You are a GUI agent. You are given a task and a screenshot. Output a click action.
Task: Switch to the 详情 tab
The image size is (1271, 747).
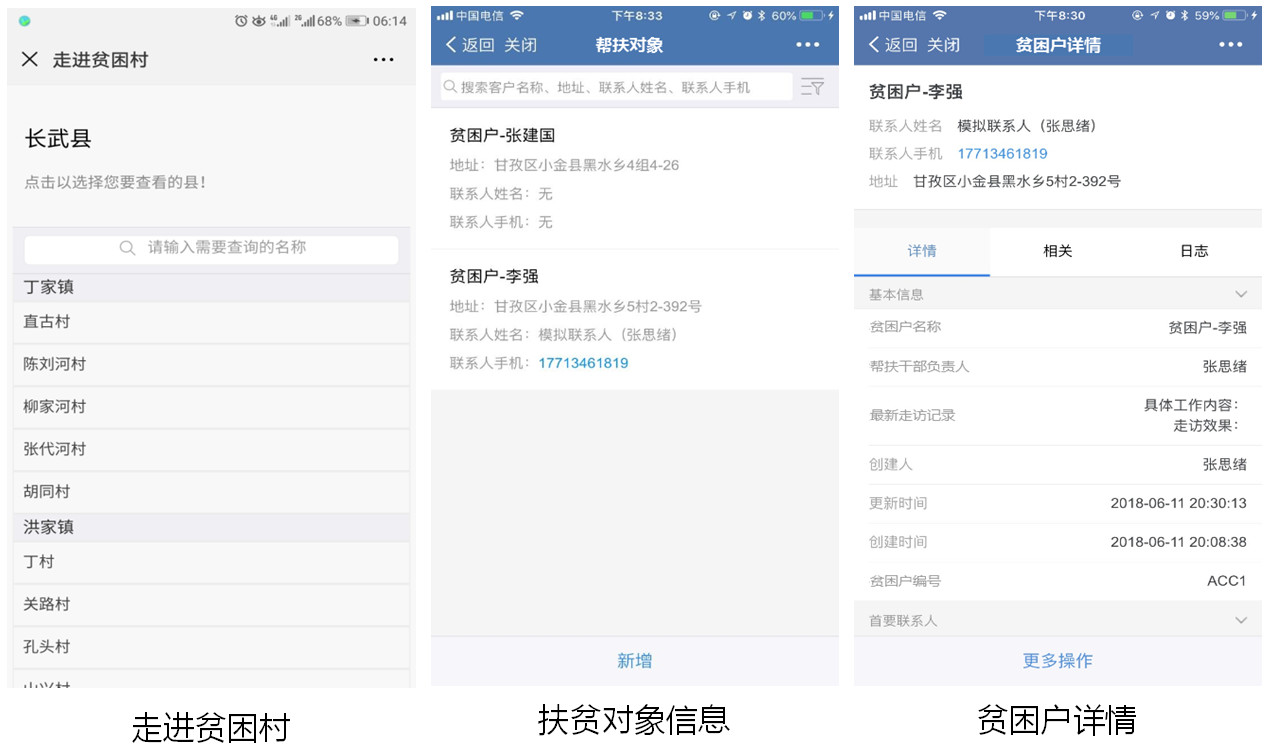[922, 251]
